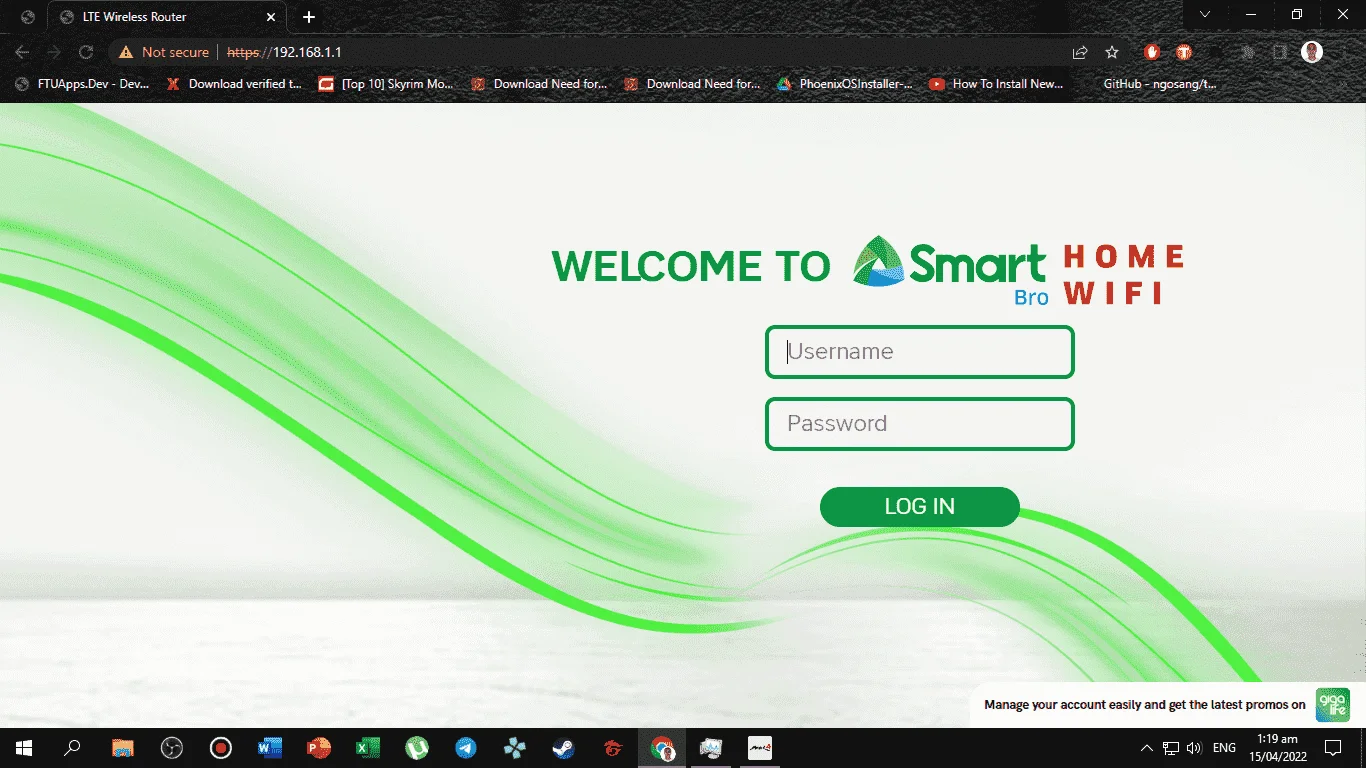
Task: Launch PowerPoint from the taskbar
Action: click(x=319, y=748)
